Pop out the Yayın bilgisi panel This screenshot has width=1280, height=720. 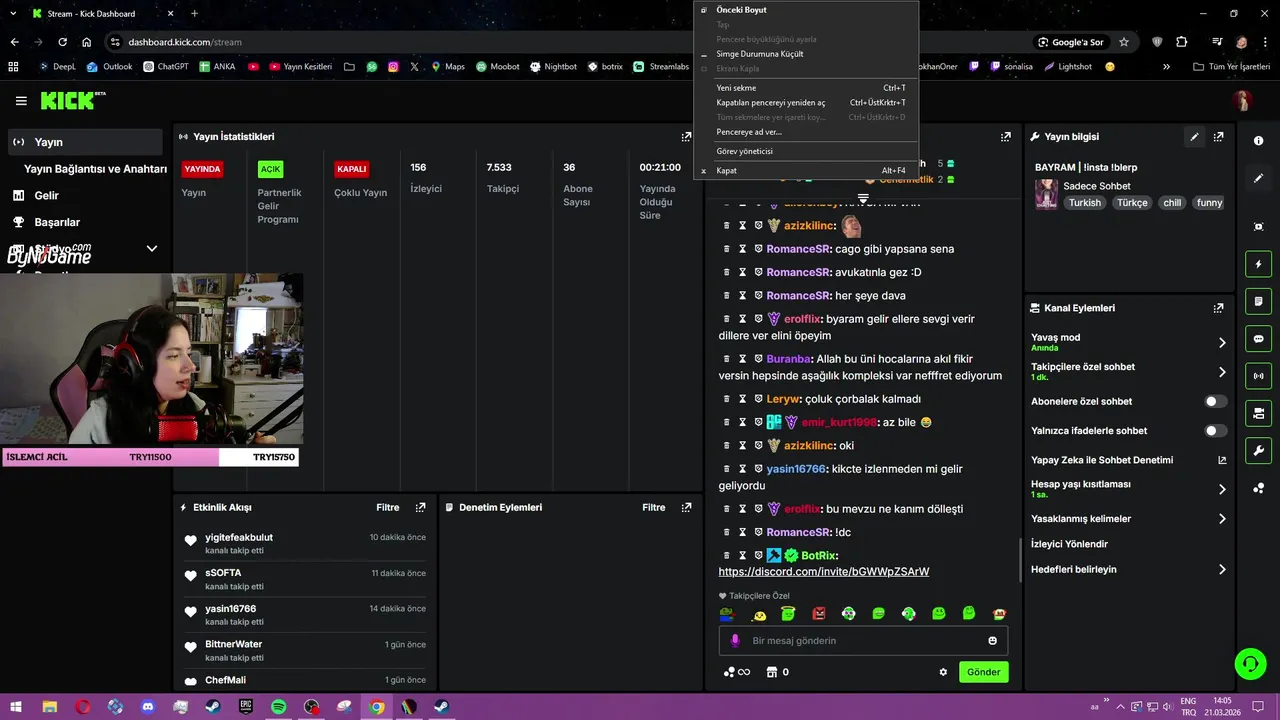point(1218,137)
